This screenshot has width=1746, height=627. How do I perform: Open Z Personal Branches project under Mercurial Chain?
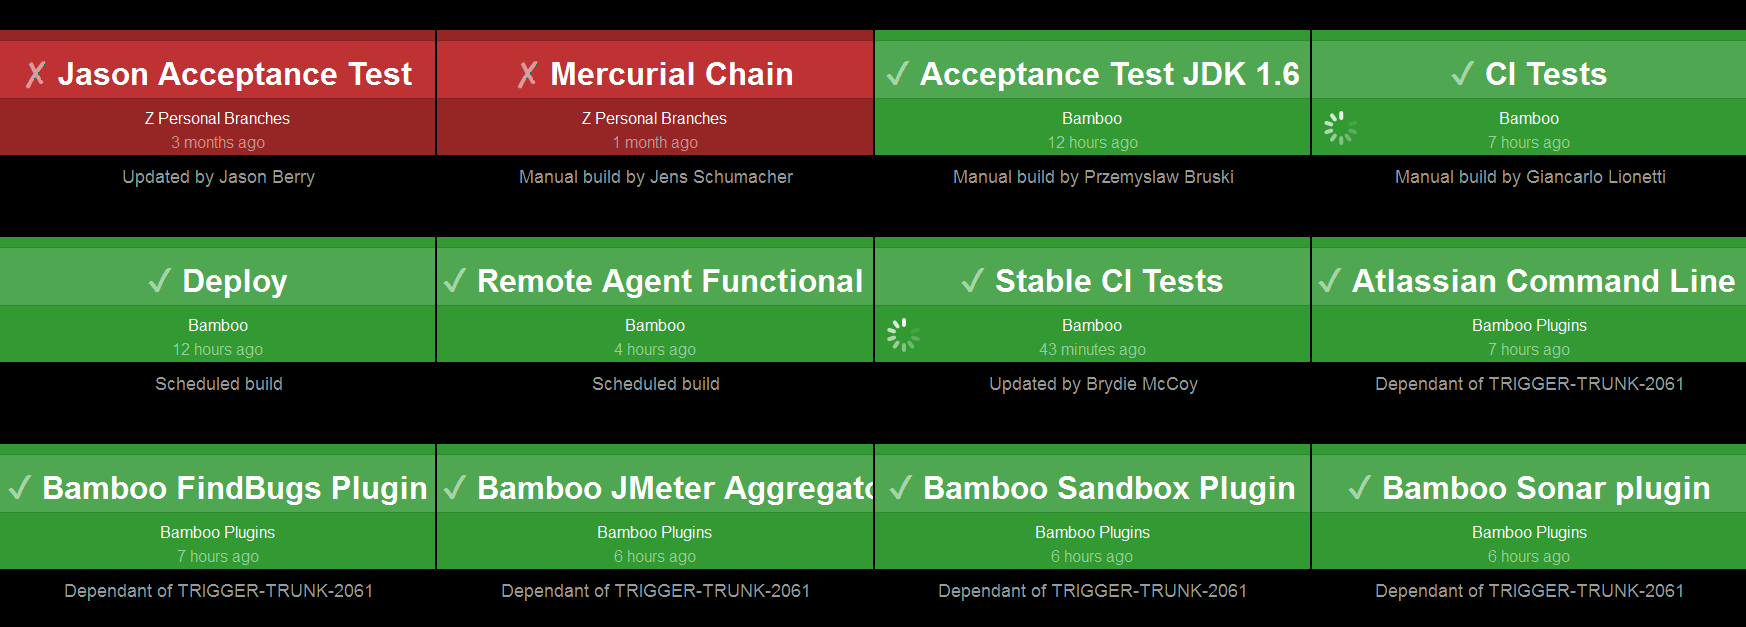click(654, 118)
